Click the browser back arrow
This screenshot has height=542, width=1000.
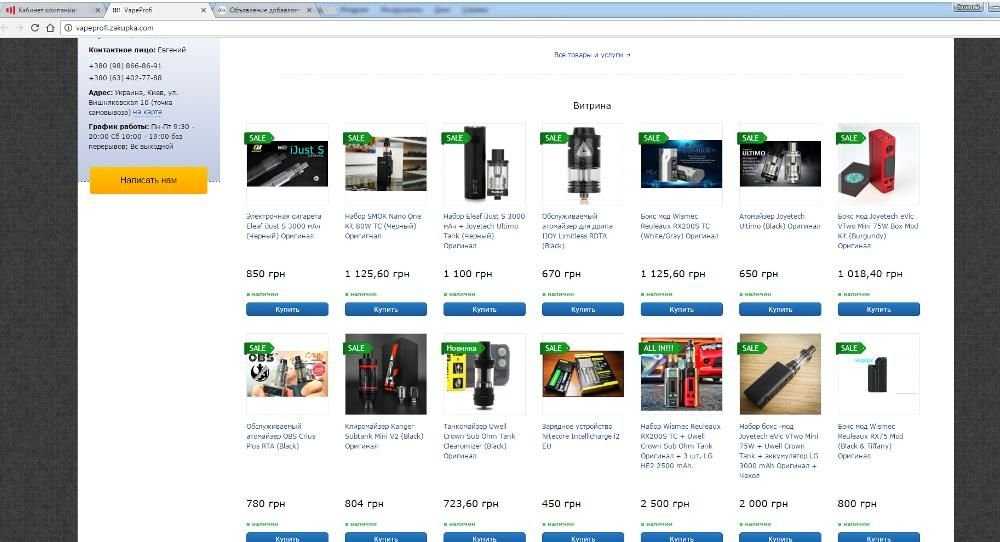[4, 28]
